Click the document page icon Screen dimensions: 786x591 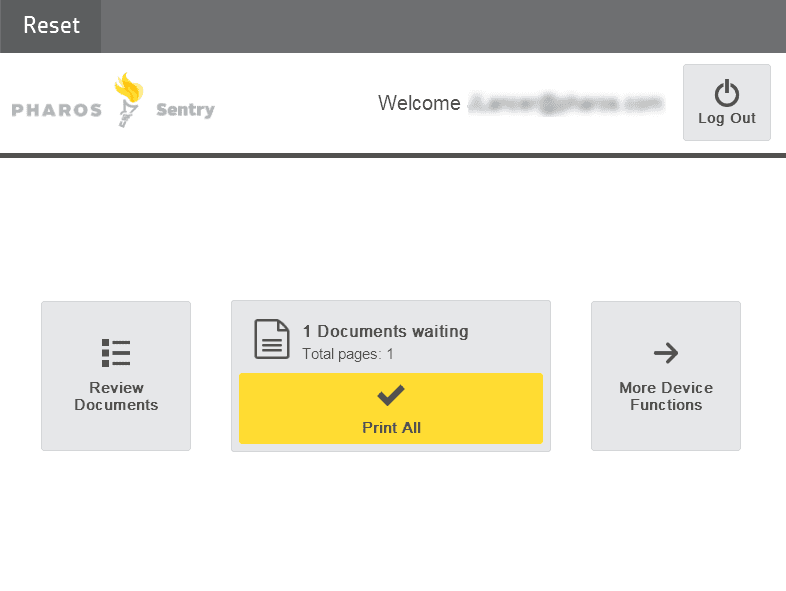(x=272, y=339)
